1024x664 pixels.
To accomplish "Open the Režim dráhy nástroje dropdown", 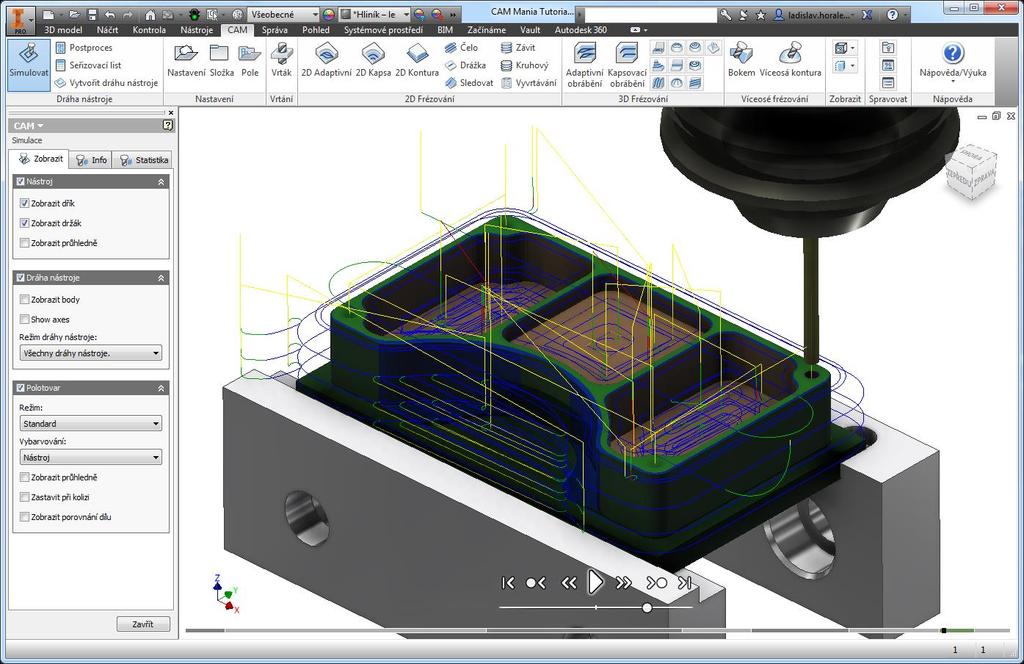I will coord(91,353).
